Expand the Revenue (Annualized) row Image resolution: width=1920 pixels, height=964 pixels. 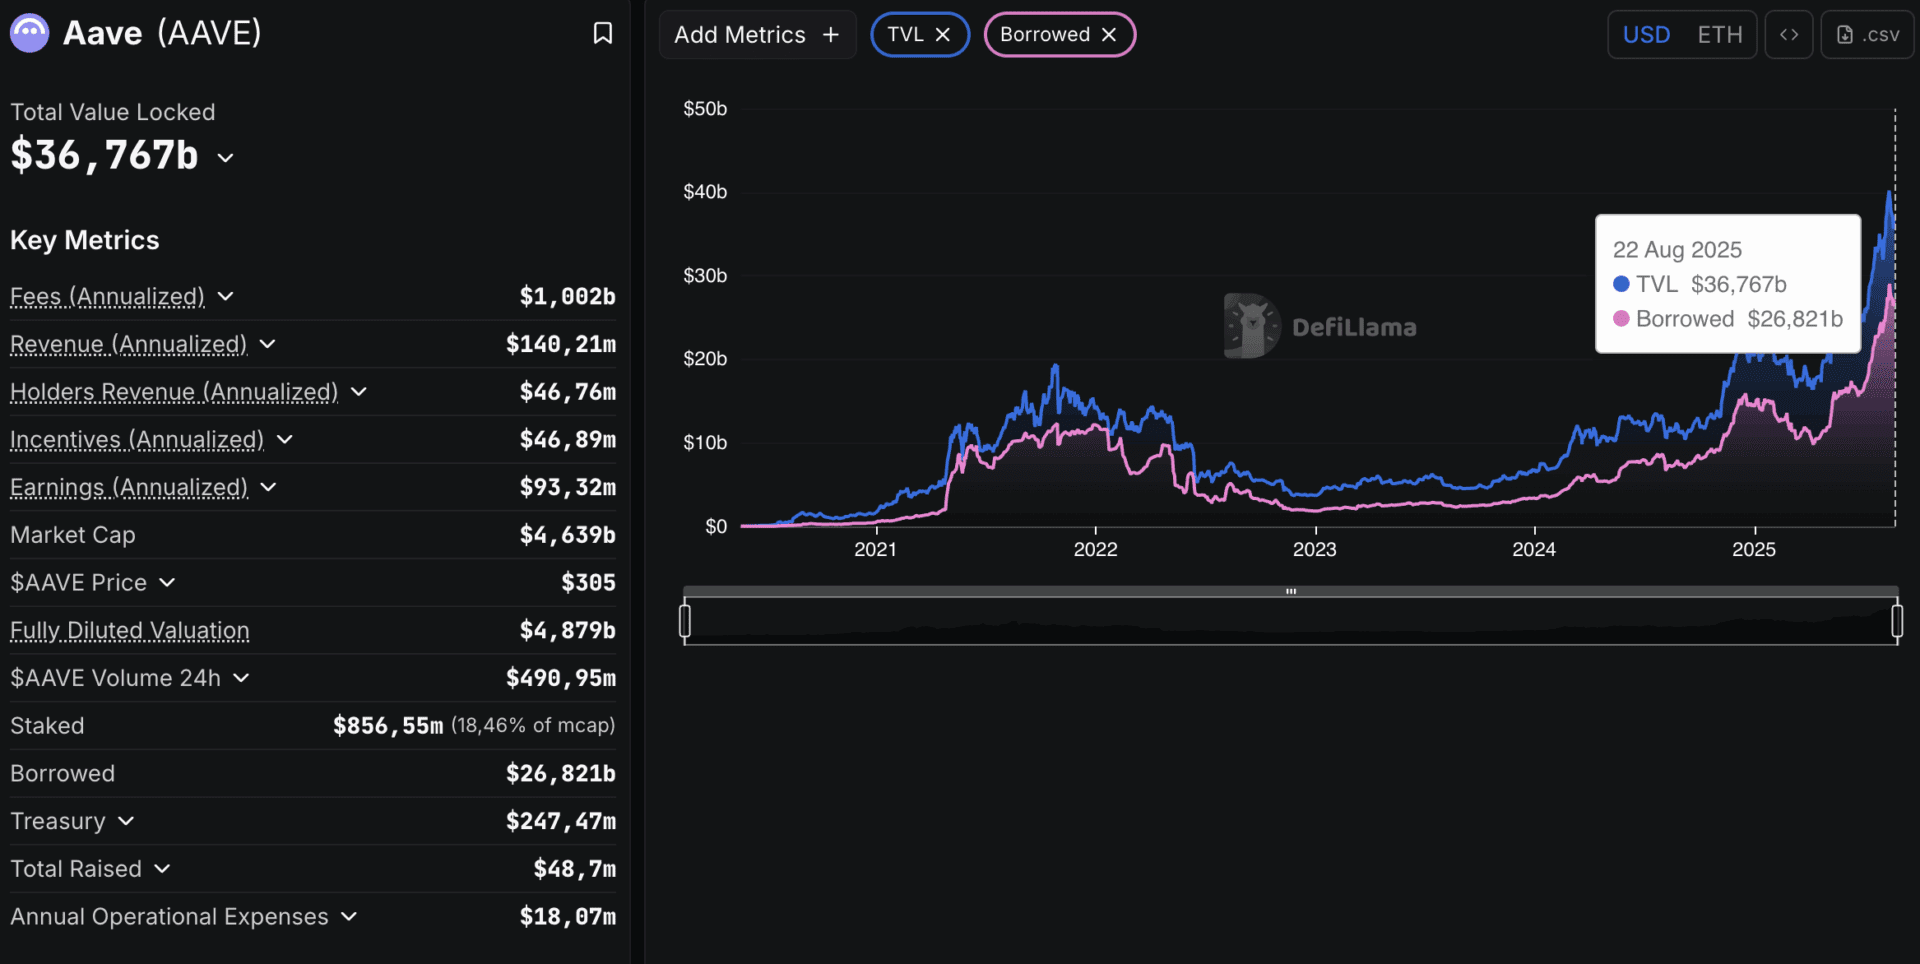[x=268, y=344]
